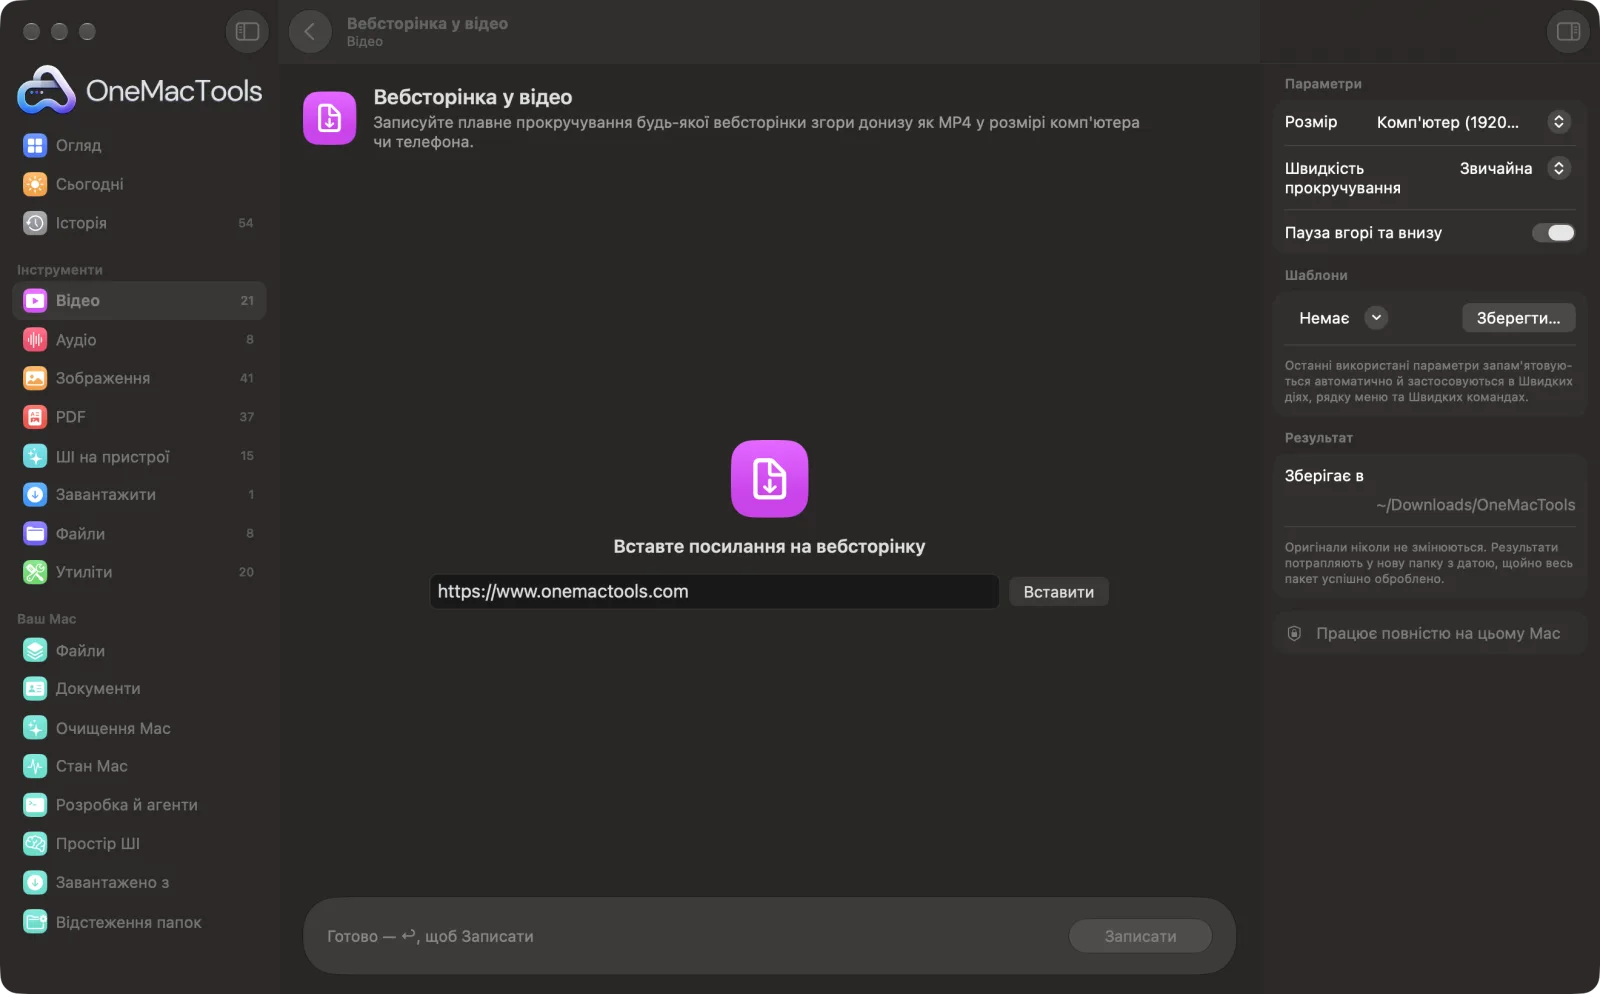
Task: Select the PDF tool icon
Action: coord(35,417)
